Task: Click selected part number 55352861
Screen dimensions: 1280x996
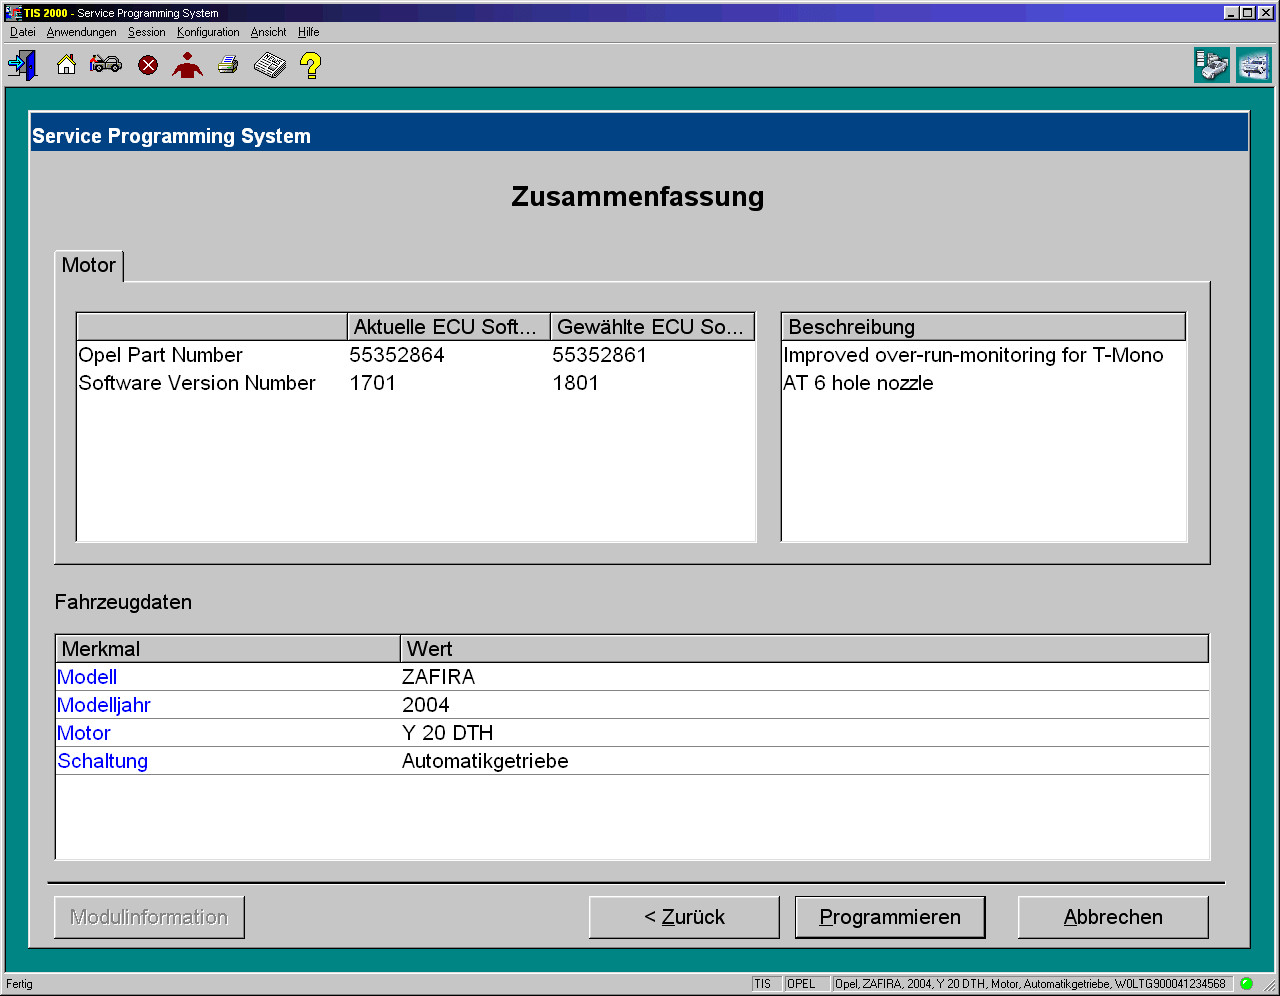Action: [x=600, y=355]
